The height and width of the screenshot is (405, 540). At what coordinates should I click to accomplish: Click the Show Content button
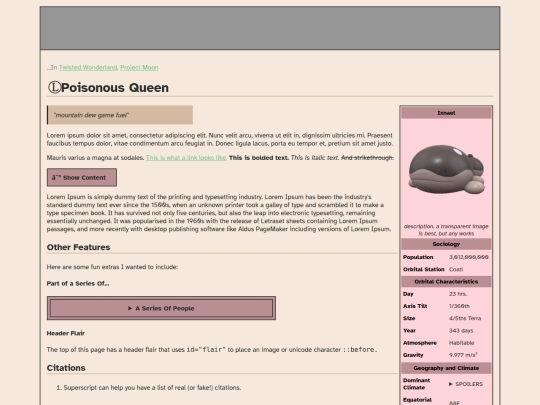pos(82,178)
